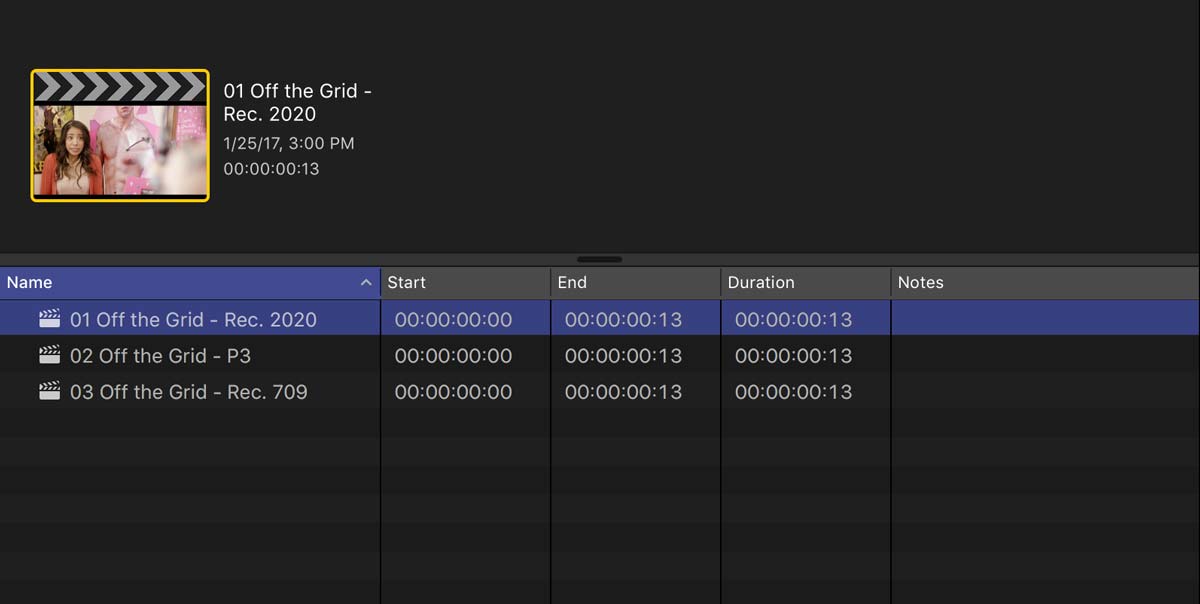Screen dimensions: 1200x604
Task: Click the Duration timecode of 03 Off the Grid - Rec. 709
Action: point(793,392)
